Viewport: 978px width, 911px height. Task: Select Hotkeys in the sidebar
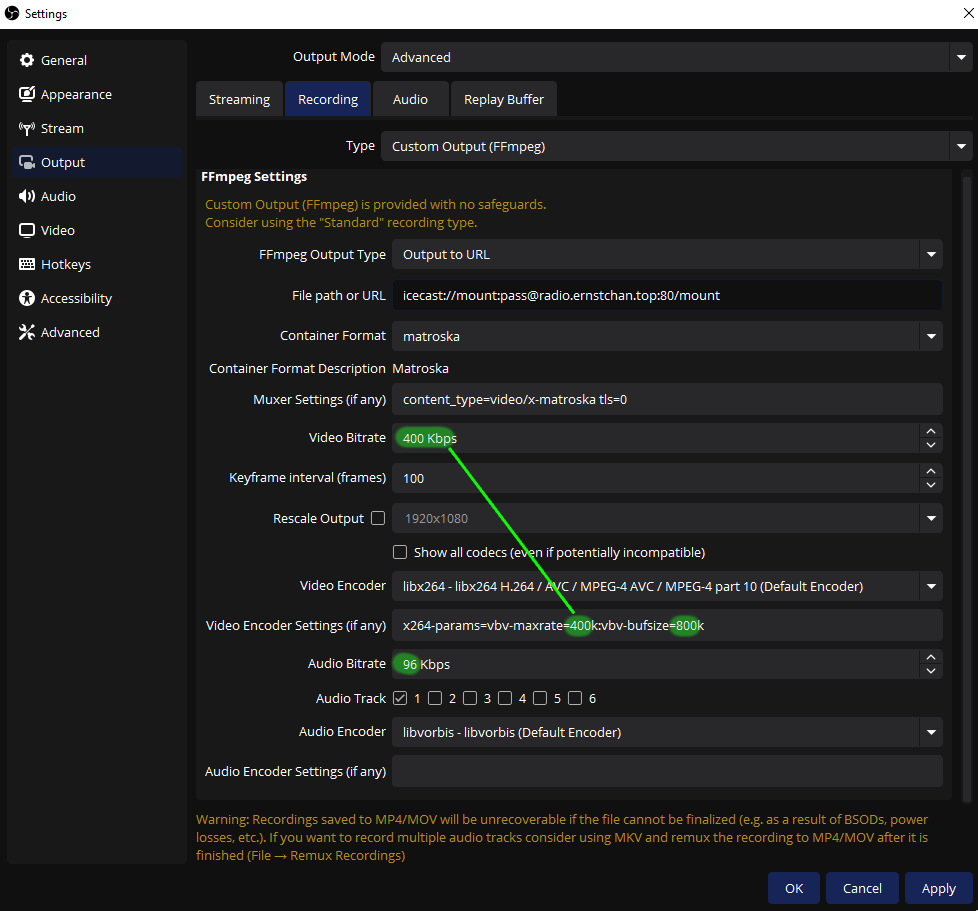tap(97, 264)
